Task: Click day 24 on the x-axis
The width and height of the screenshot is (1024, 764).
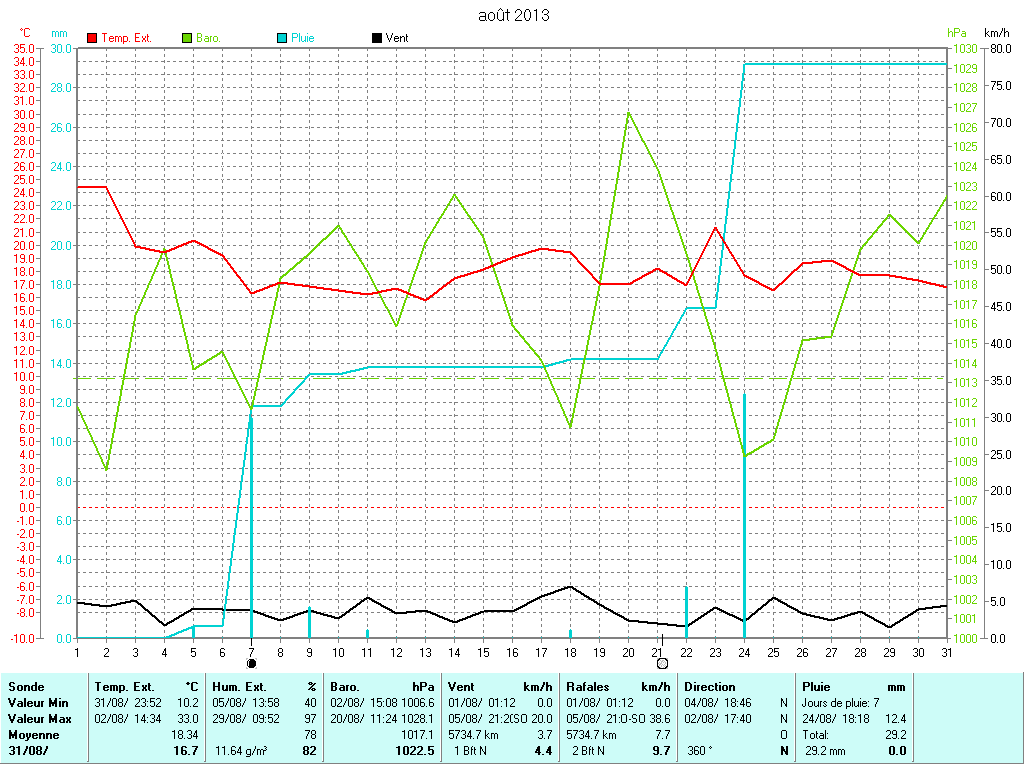Action: [745, 652]
